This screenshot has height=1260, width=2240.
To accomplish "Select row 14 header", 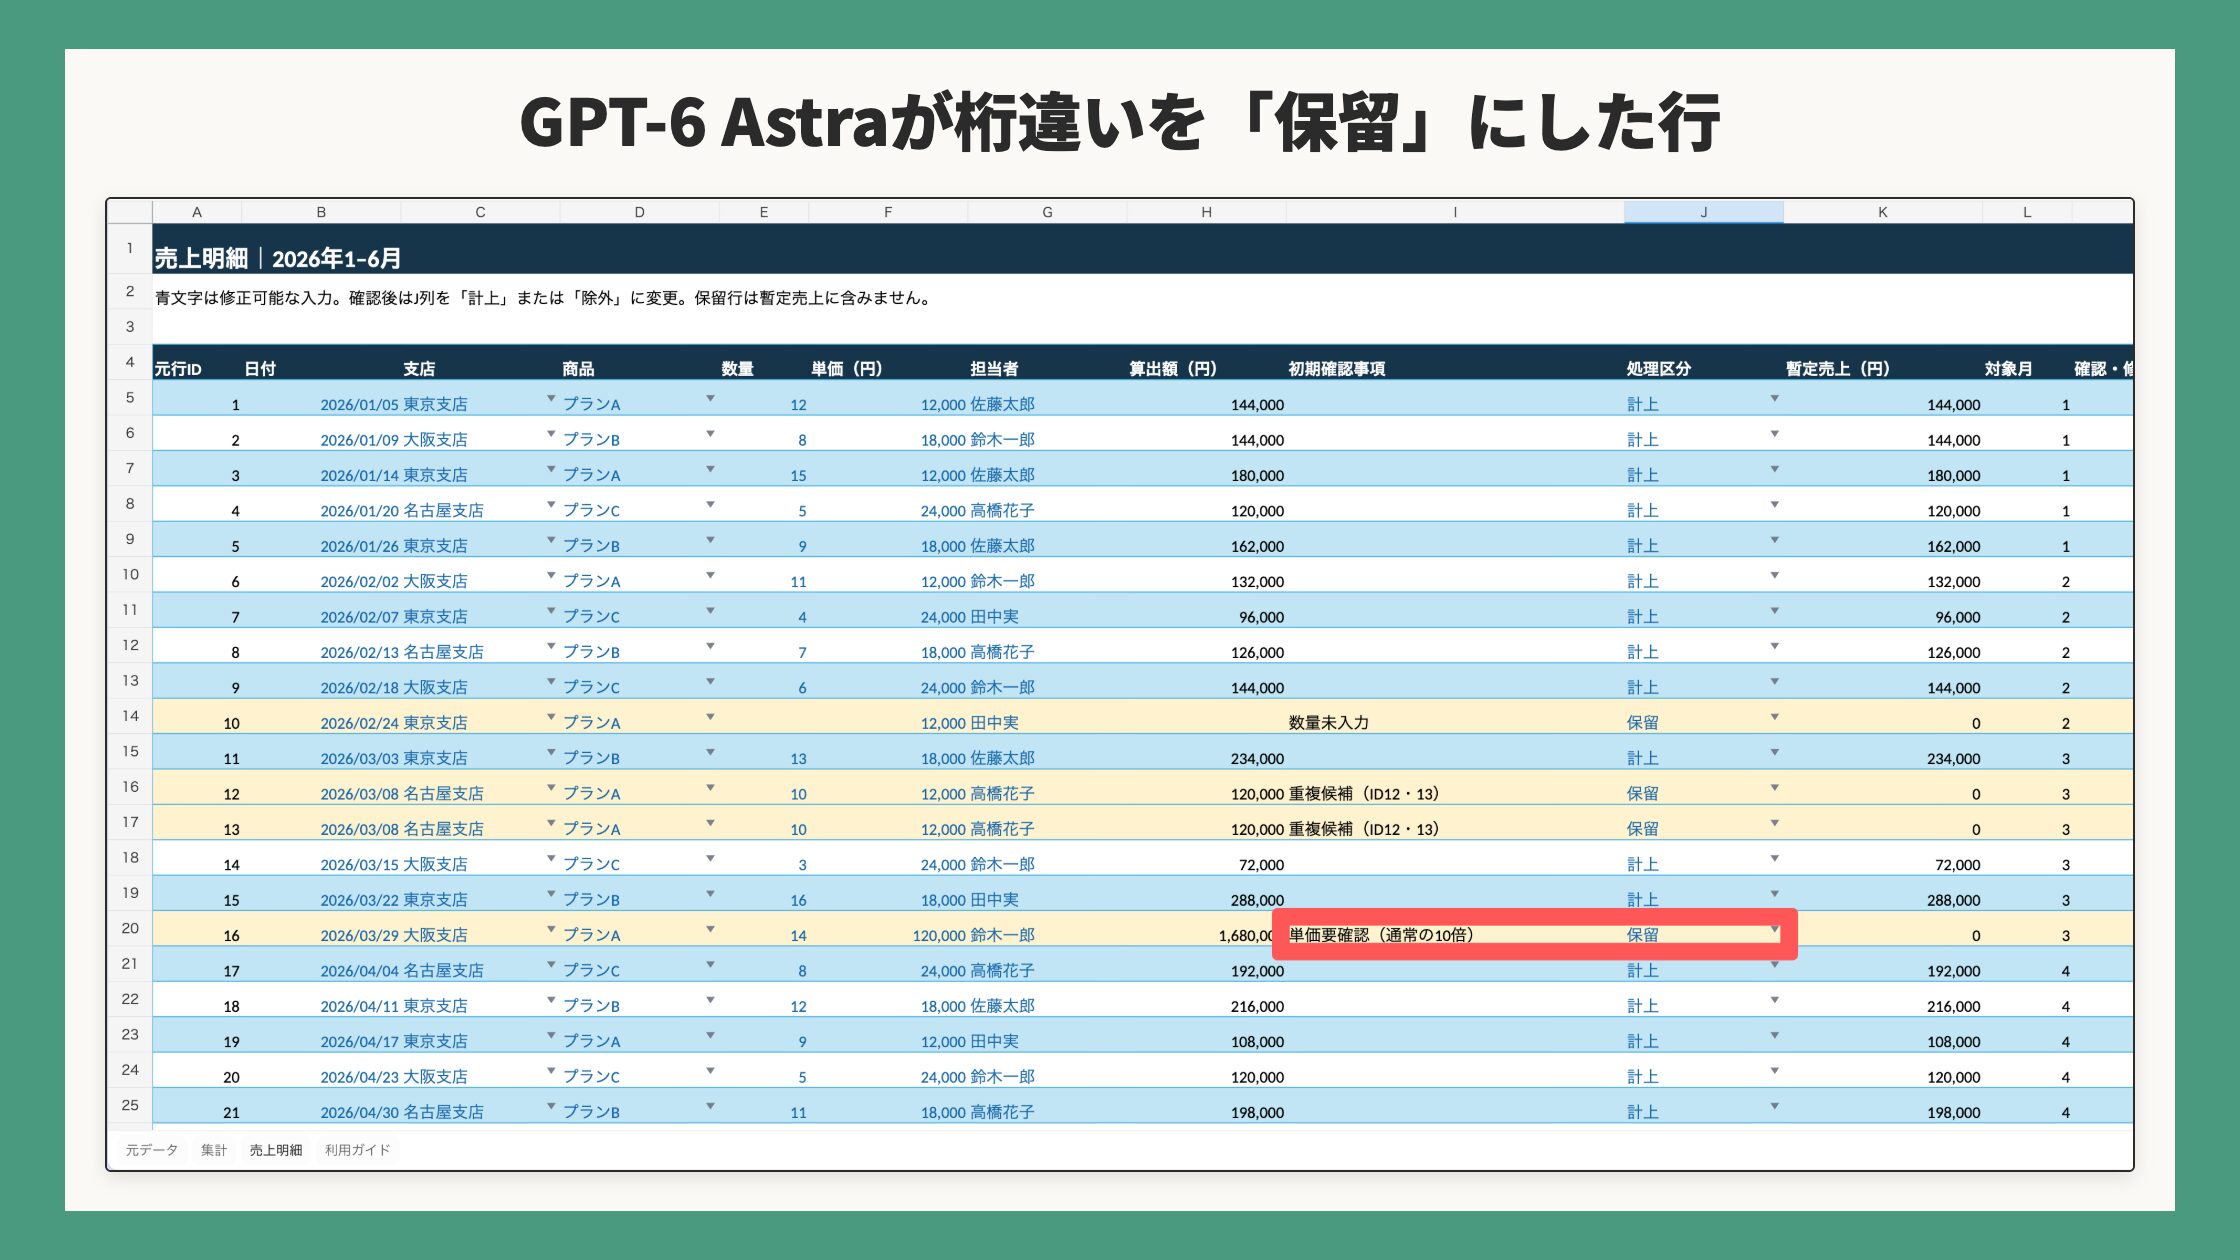I will [130, 716].
